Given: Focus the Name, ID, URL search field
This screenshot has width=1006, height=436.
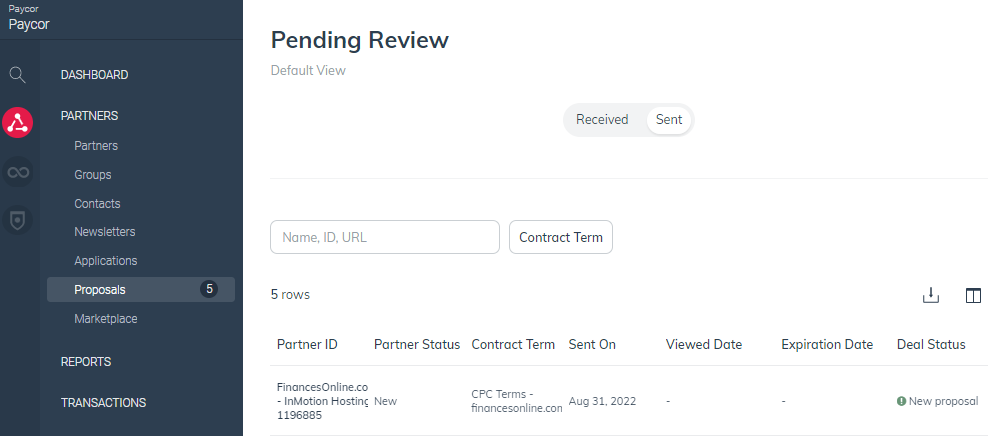Looking at the screenshot, I should 385,237.
